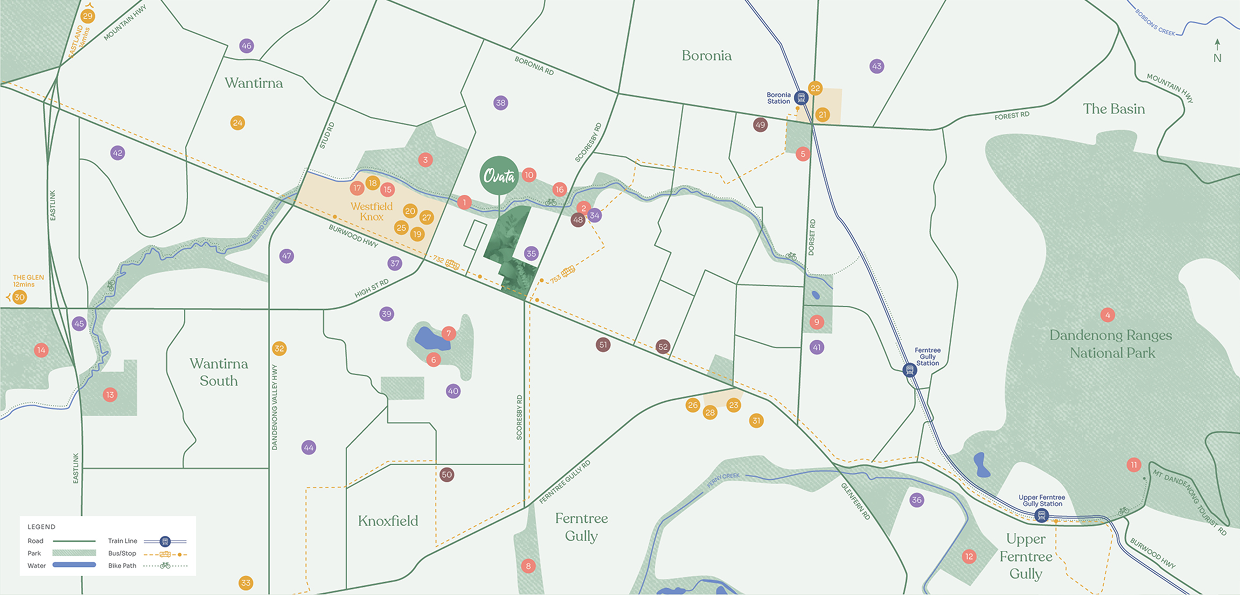
Task: Select purple marker number 44
Action: click(308, 447)
